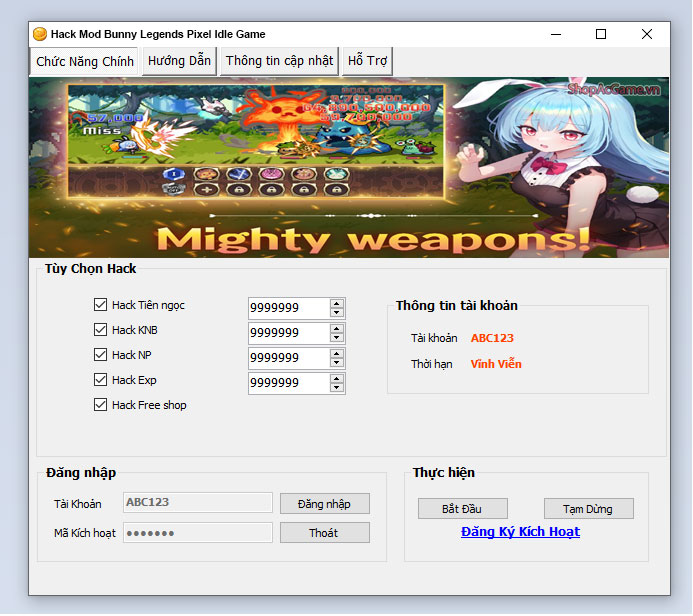
Task: Open the Hướng Dẫn tab
Action: 179,61
